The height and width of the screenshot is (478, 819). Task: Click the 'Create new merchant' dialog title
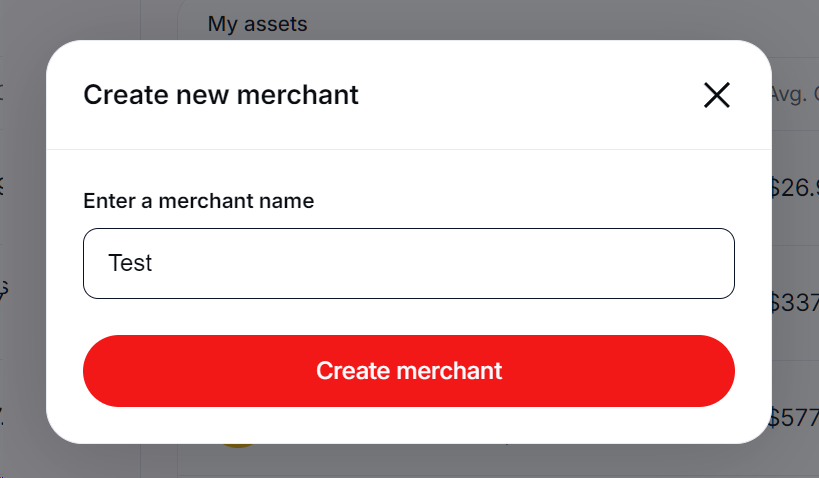click(x=221, y=95)
